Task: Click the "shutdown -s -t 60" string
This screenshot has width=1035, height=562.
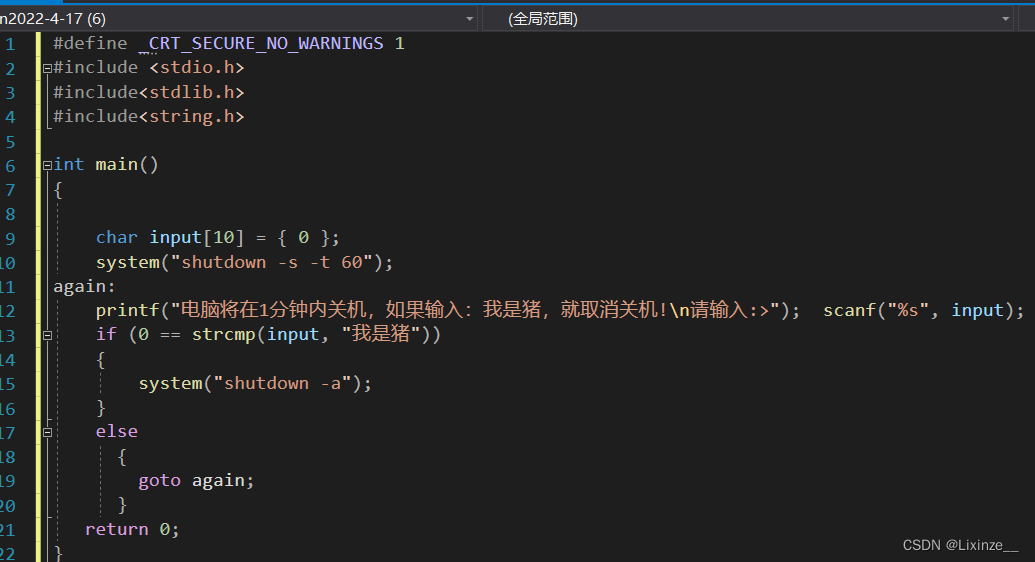Action: click(272, 262)
